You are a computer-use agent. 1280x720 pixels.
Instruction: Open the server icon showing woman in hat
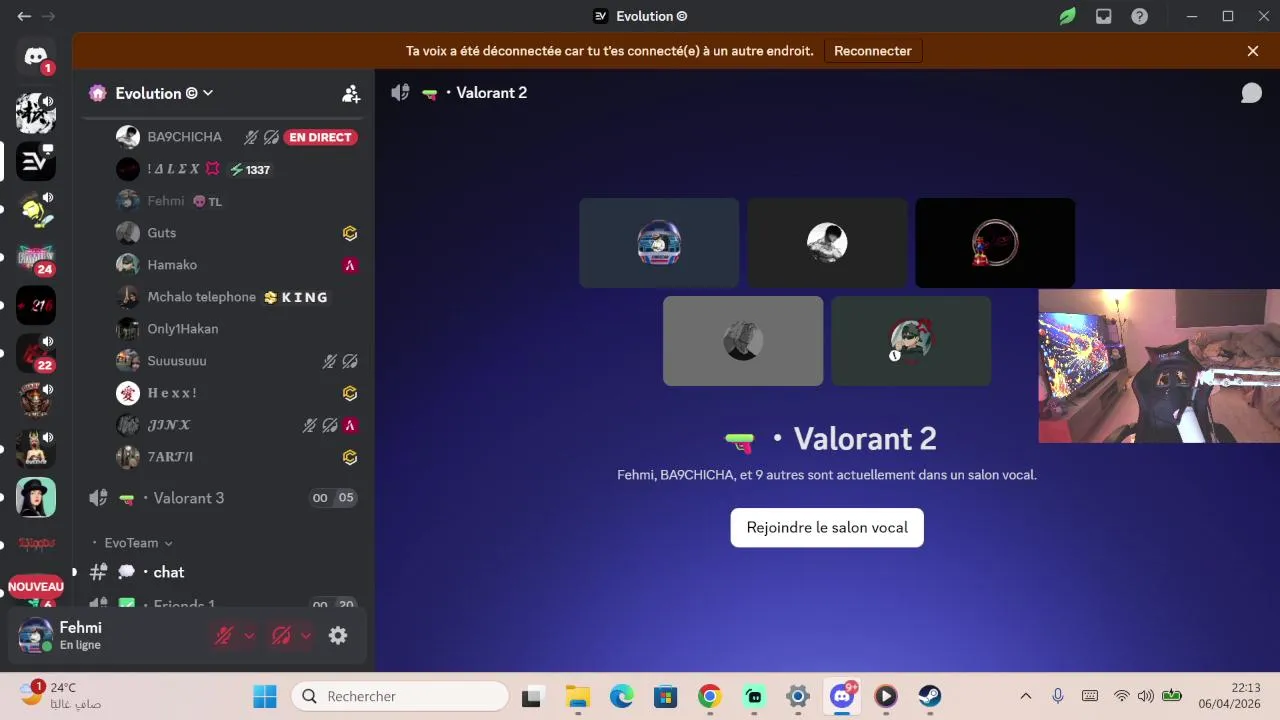point(36,497)
